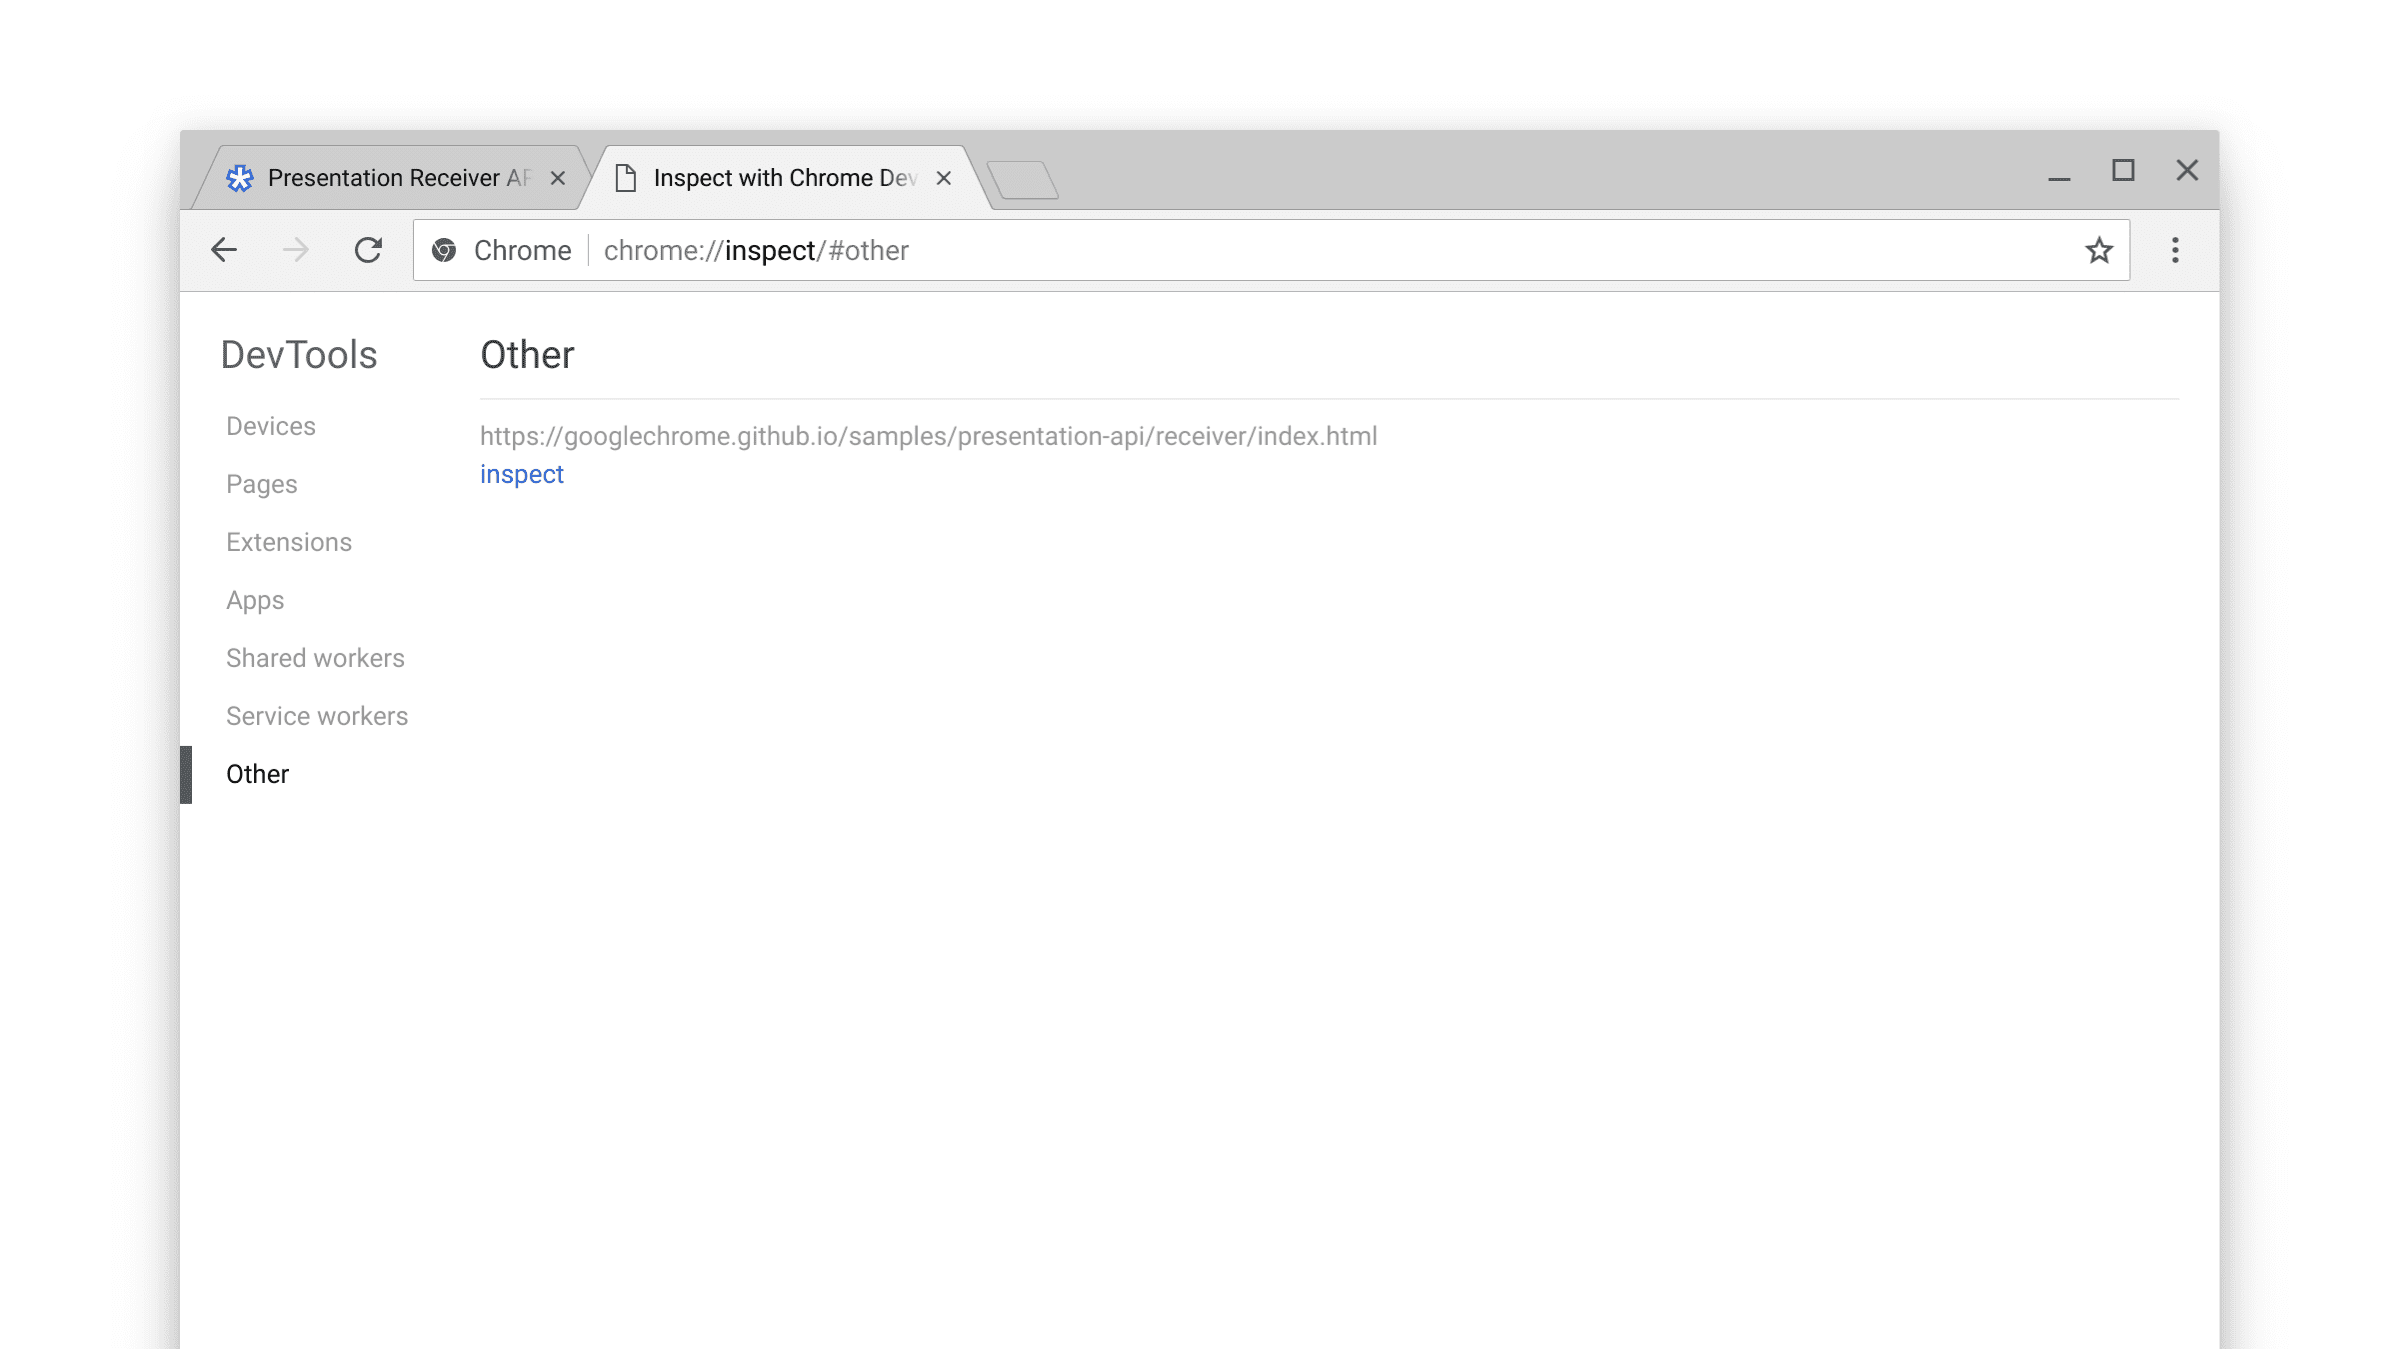Screen dimensions: 2398x1349
Task: Open the Apps section in sidebar
Action: 255,600
